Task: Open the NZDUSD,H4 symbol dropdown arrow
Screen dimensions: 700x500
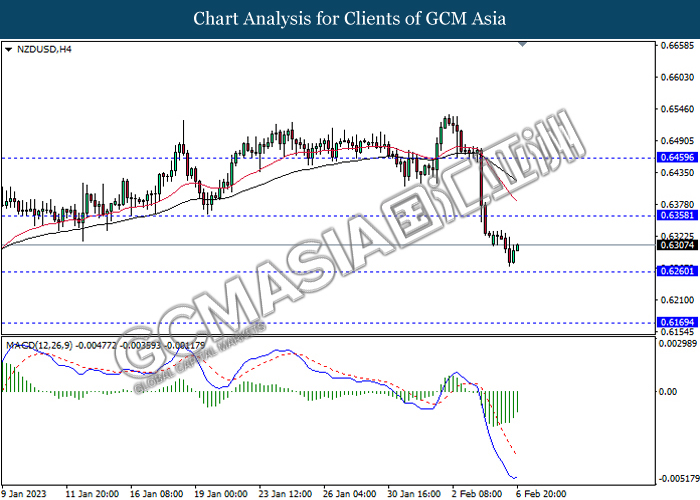Action: coord(8,50)
